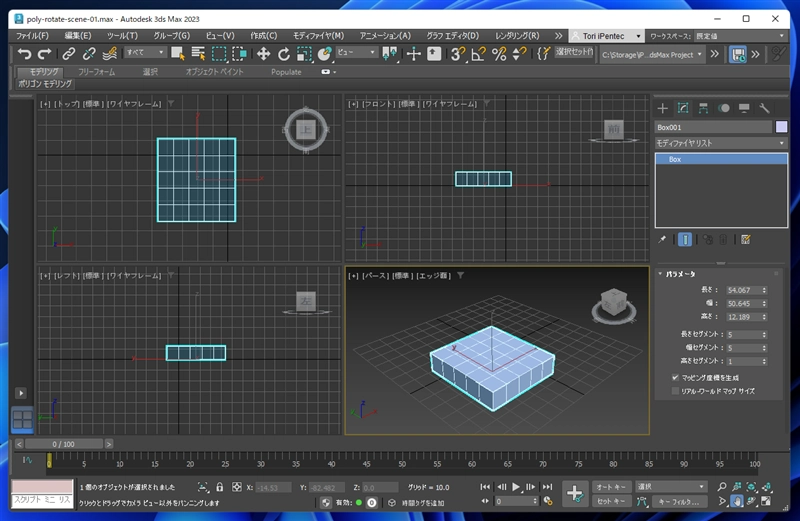Image resolution: width=800 pixels, height=521 pixels.
Task: Click the large Set Keys plus button
Action: [575, 493]
